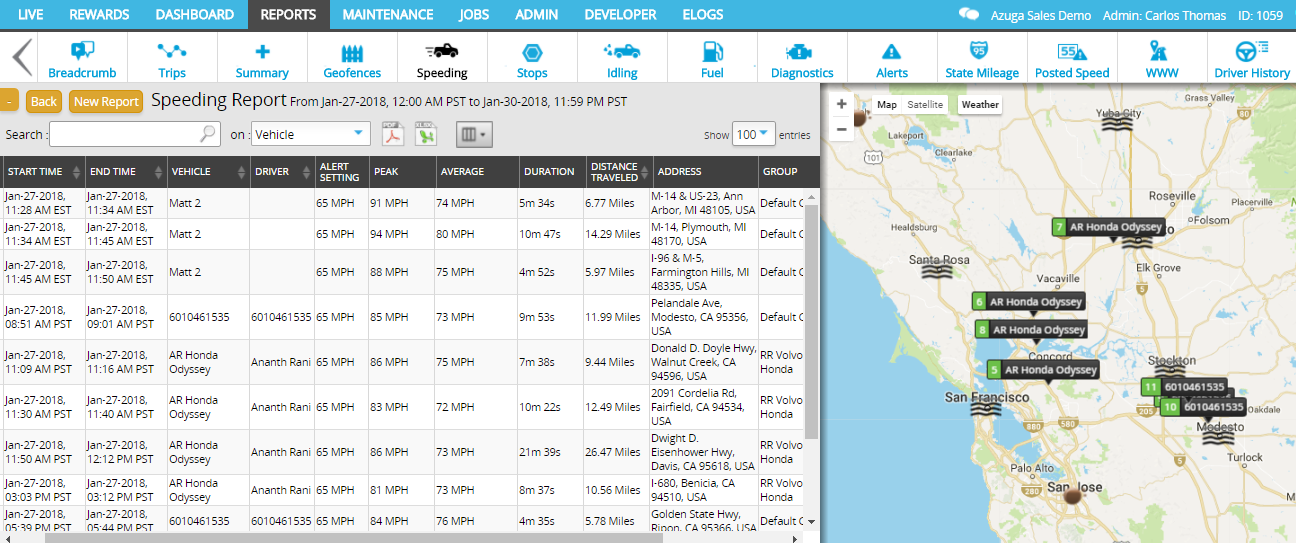Click the search magnifier icon
The image size is (1296, 543).
click(x=208, y=134)
